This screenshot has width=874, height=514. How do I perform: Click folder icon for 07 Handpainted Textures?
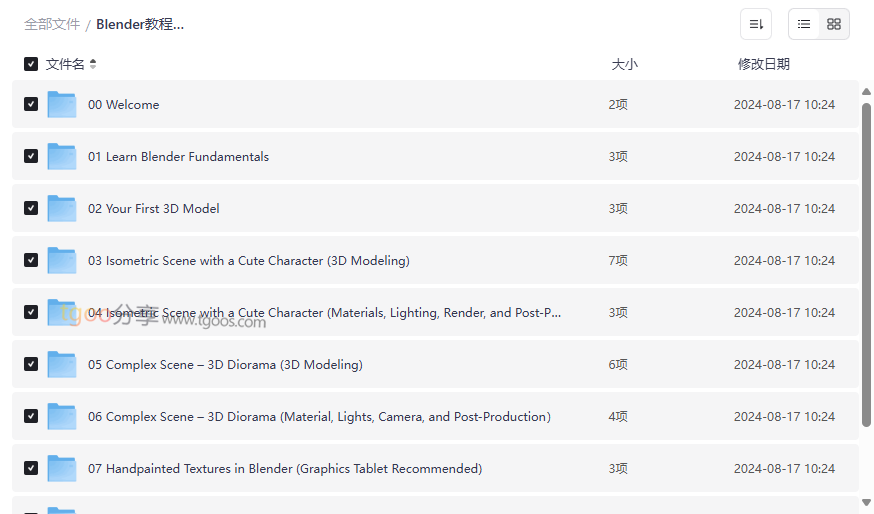62,468
